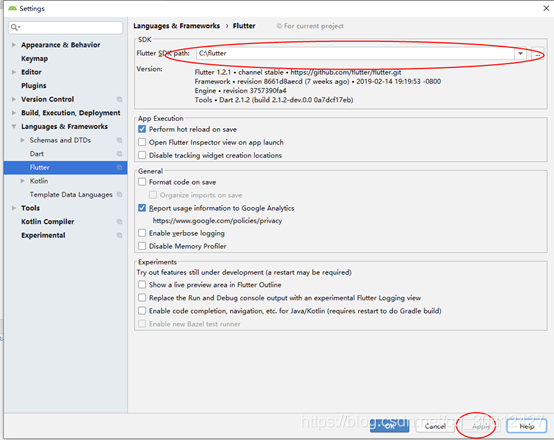
Task: Close the Settings dialog with X
Action: [546, 8]
